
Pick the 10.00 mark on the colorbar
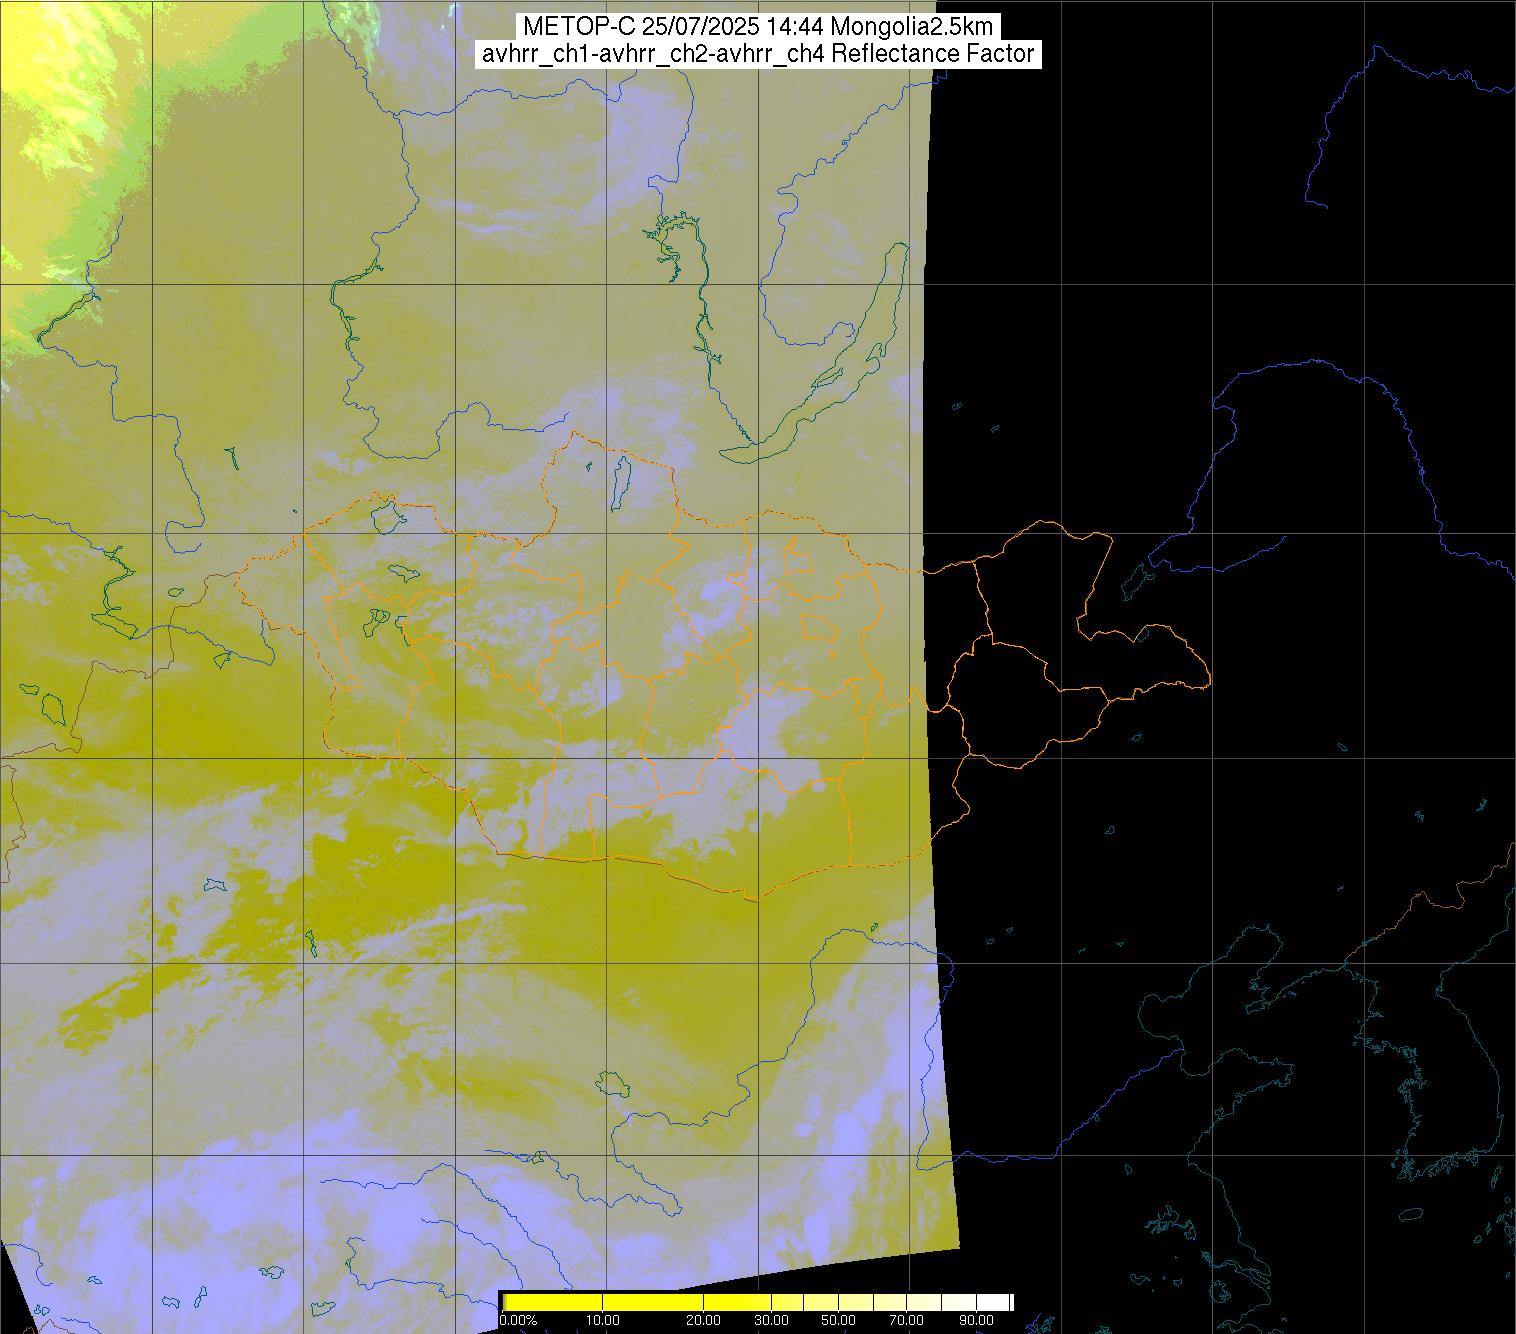(602, 1321)
